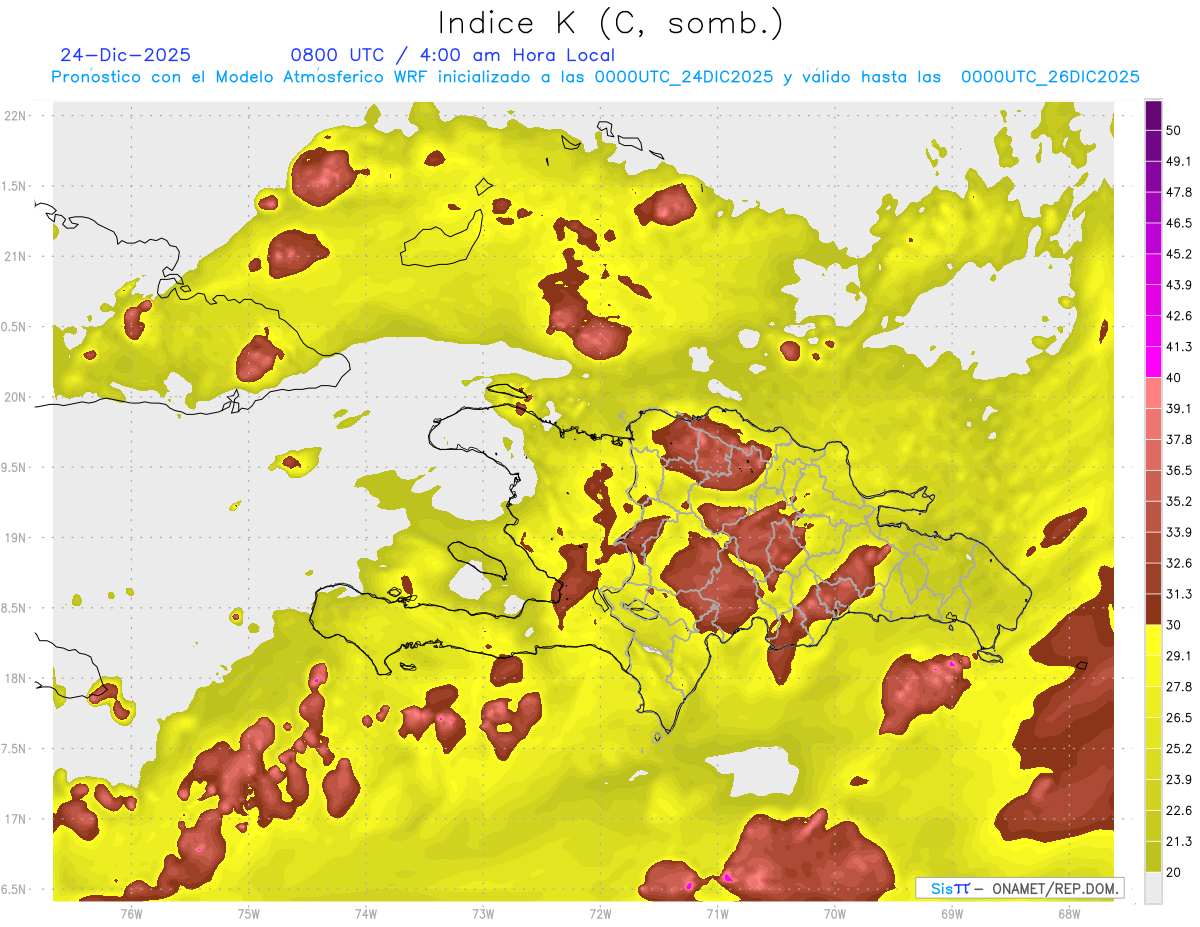Click the bright yellow colorbar segment above the 29.1 label
1200x927 pixels.
[x=1153, y=640]
